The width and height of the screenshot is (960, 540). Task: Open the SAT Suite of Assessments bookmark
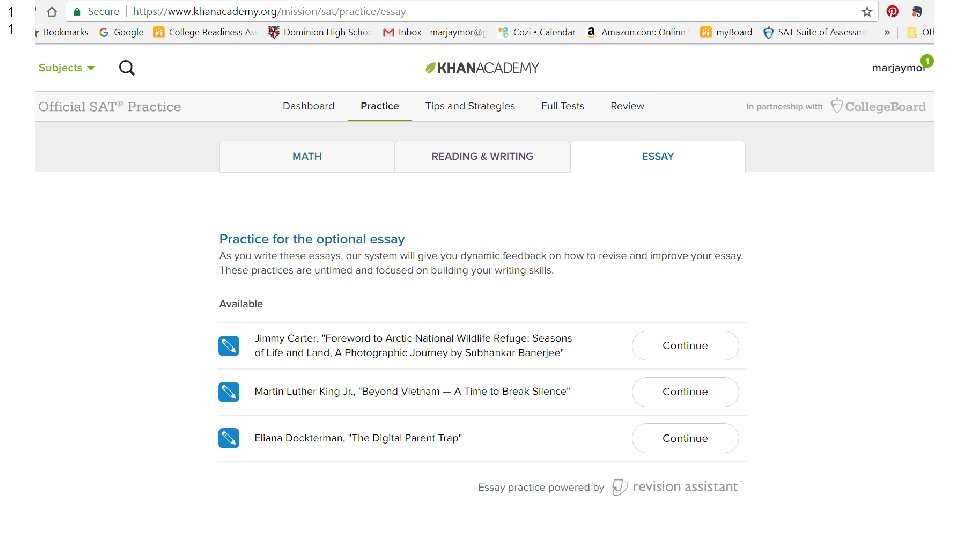815,32
